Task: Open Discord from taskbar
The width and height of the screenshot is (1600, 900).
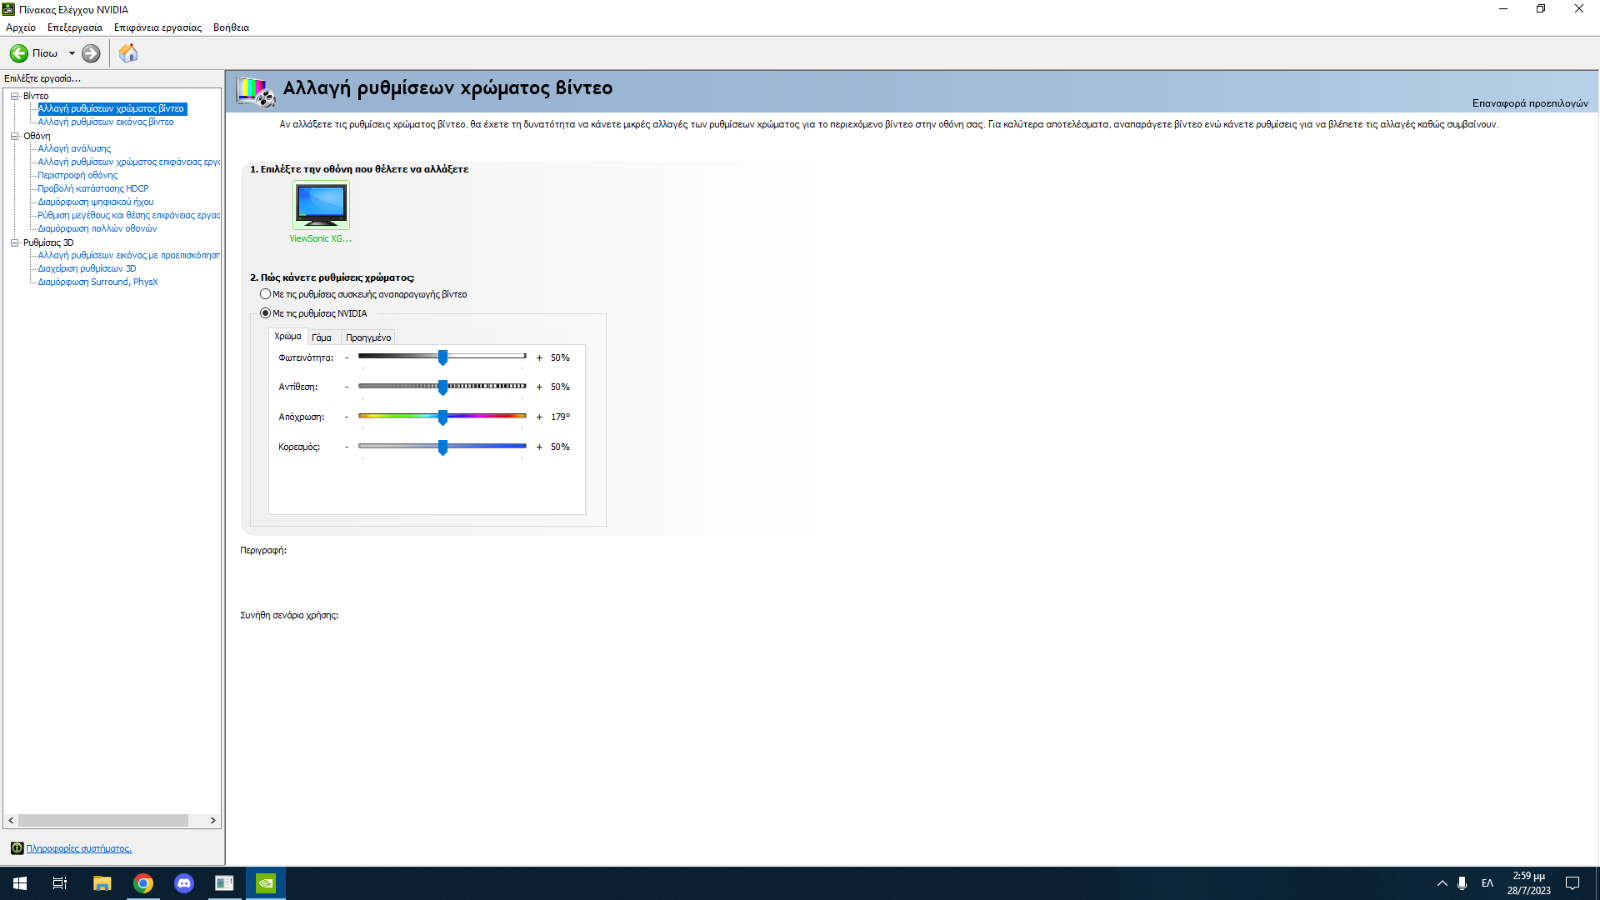Action: (184, 883)
